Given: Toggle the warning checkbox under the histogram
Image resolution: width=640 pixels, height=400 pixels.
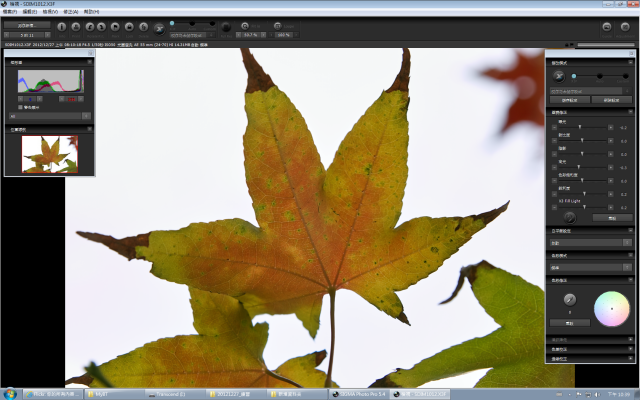Looking at the screenshot, I should [x=20, y=107].
